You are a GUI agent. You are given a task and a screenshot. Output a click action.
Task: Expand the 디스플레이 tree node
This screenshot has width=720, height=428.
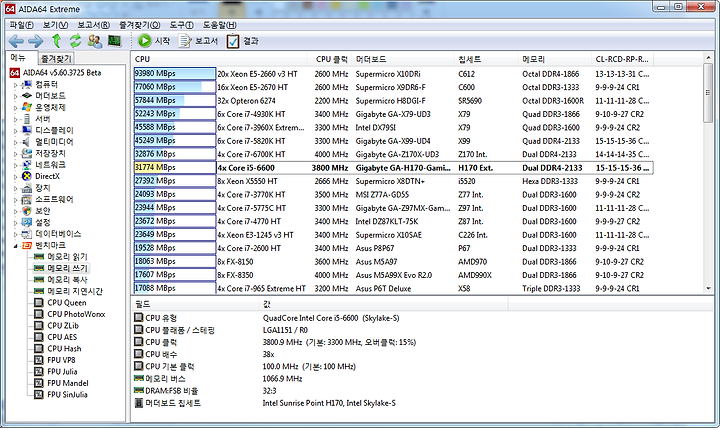pyautogui.click(x=15, y=130)
